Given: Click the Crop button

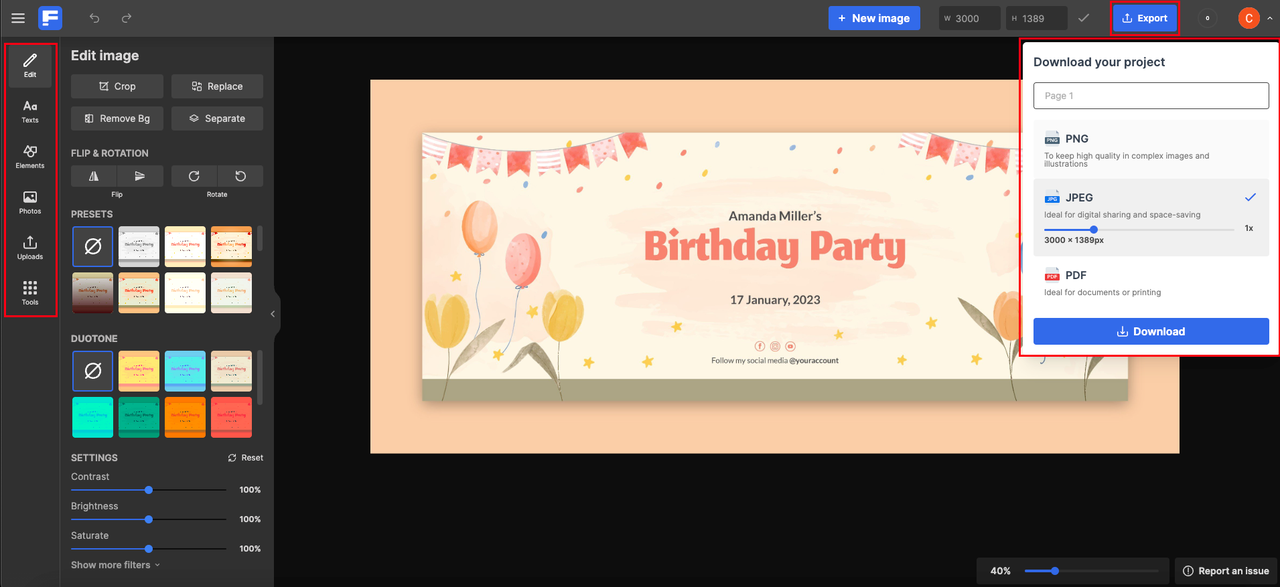Looking at the screenshot, I should point(117,86).
